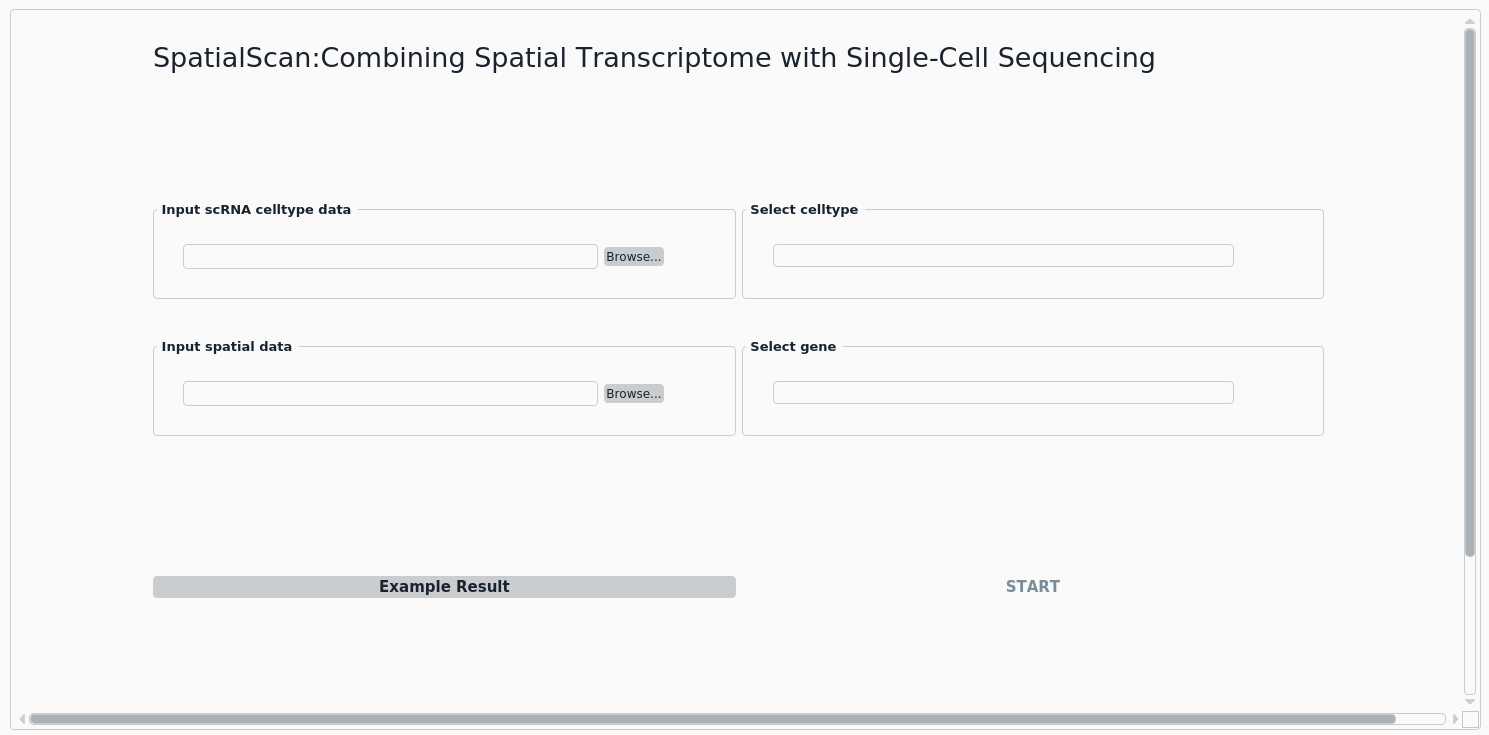Click the SpatialScan page heading
The height and width of the screenshot is (735, 1489).
click(654, 58)
